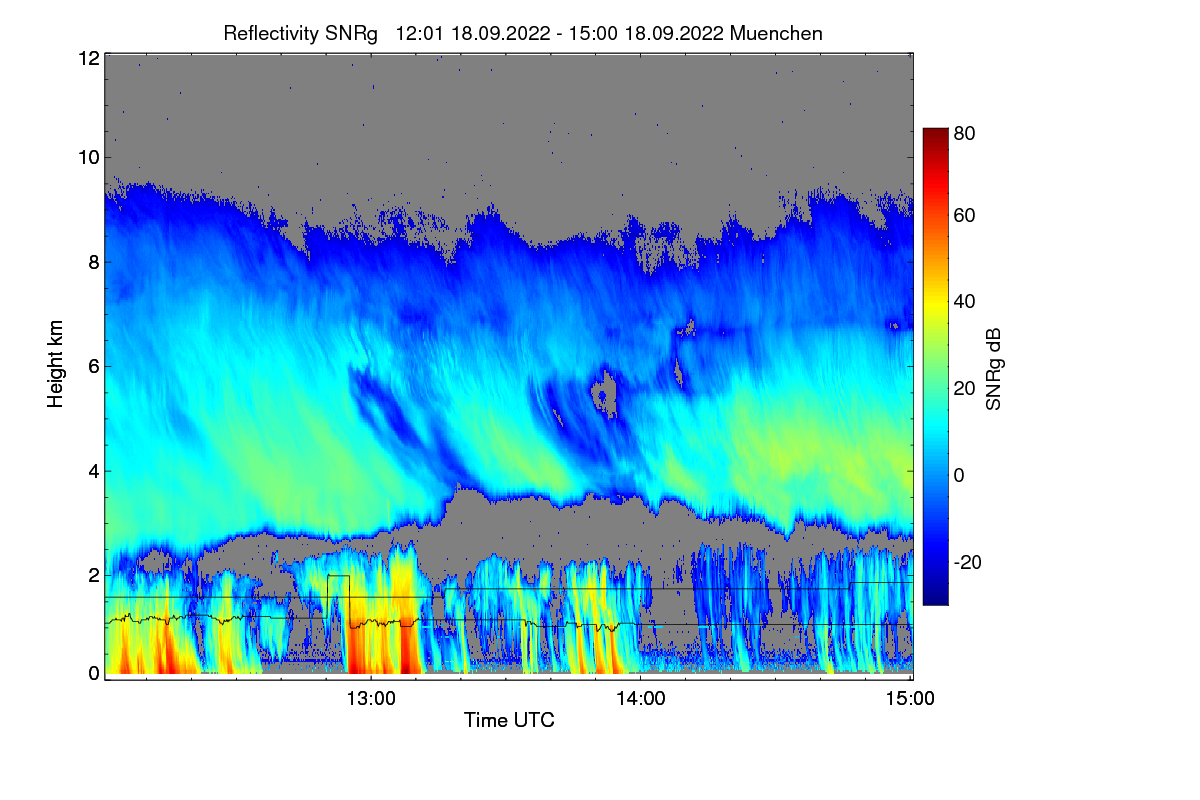Click the '13:00' time tick label
The image size is (1200, 800).
click(x=371, y=699)
